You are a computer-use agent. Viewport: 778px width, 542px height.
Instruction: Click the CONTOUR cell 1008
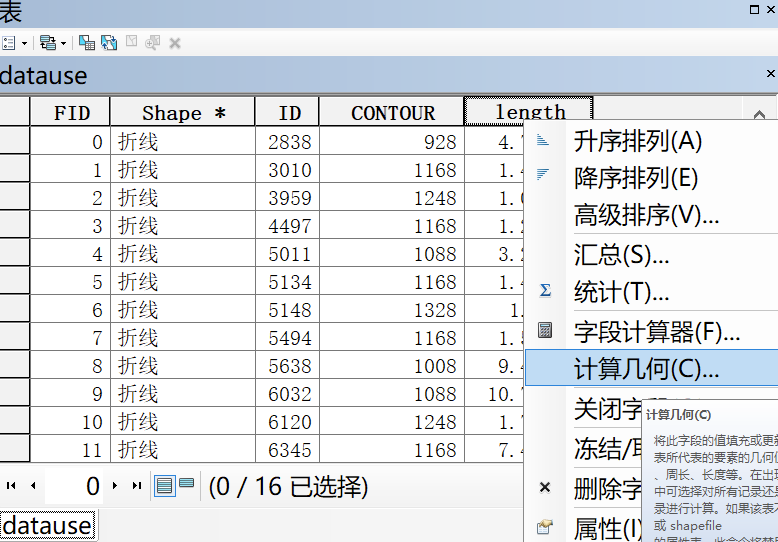pos(392,365)
